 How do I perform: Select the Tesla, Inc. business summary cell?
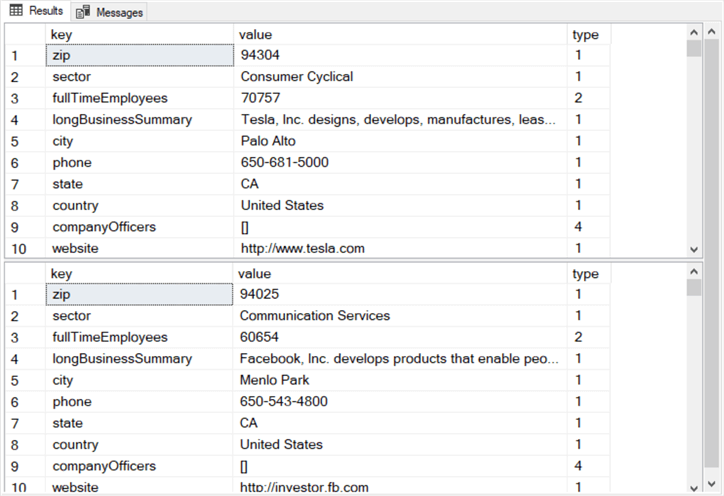click(x=400, y=120)
